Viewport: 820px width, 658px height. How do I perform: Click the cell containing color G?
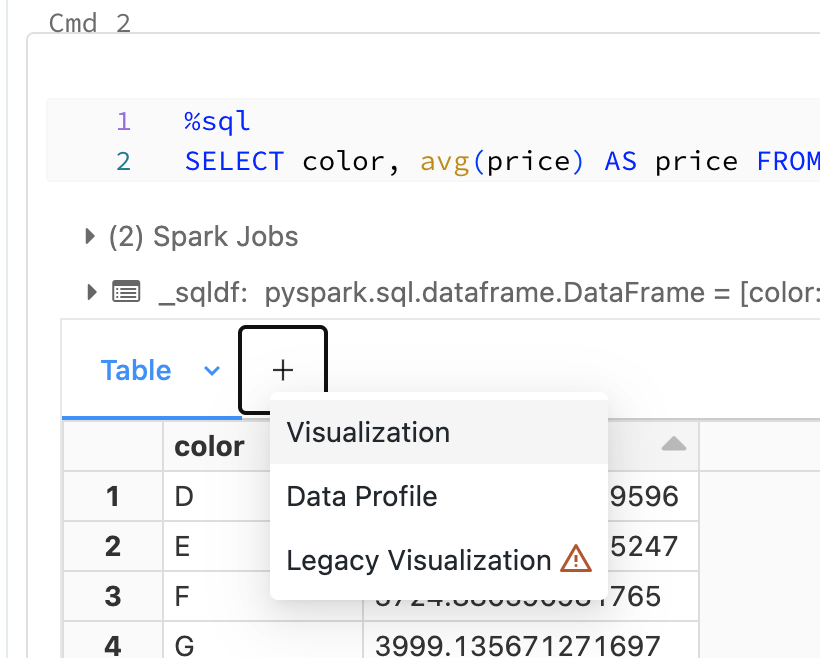184,646
